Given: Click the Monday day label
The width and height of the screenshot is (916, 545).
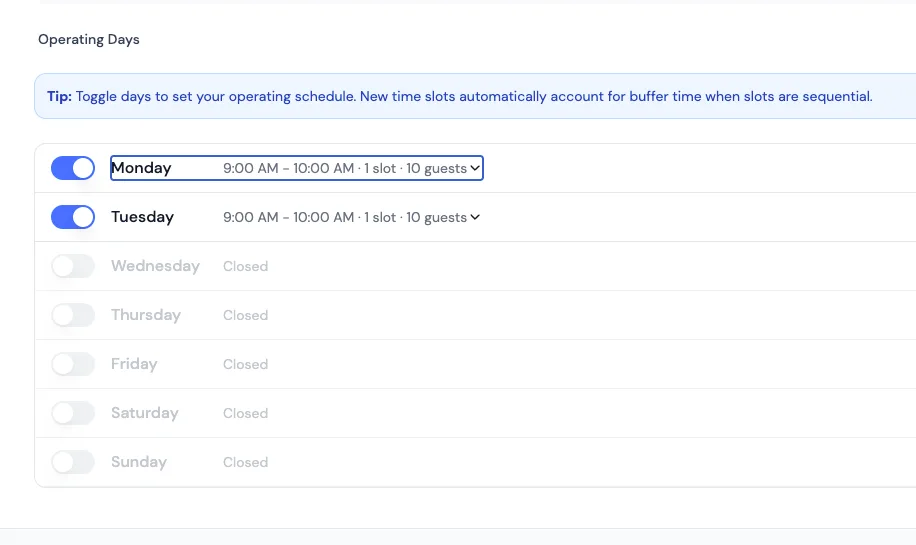Looking at the screenshot, I should [x=141, y=168].
